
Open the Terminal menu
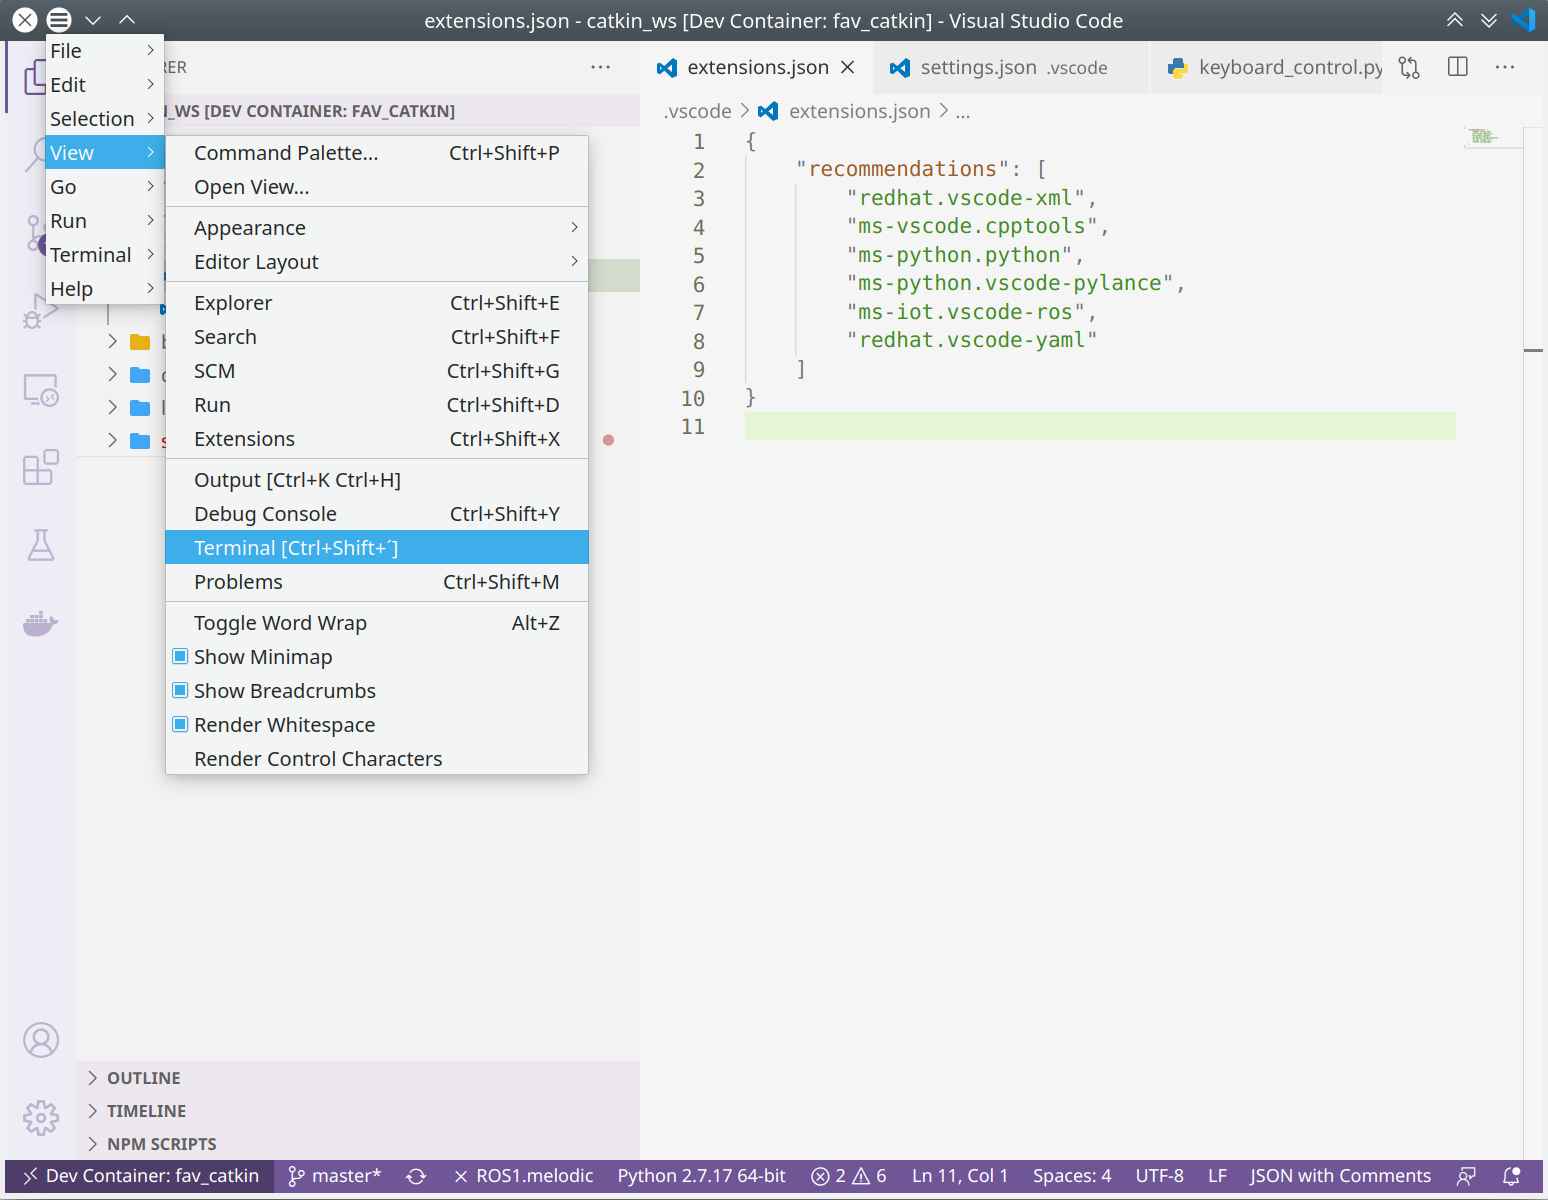pyautogui.click(x=105, y=255)
